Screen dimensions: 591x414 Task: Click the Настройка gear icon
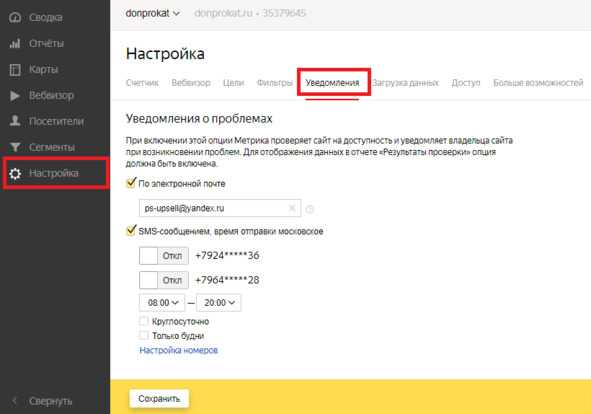(15, 173)
